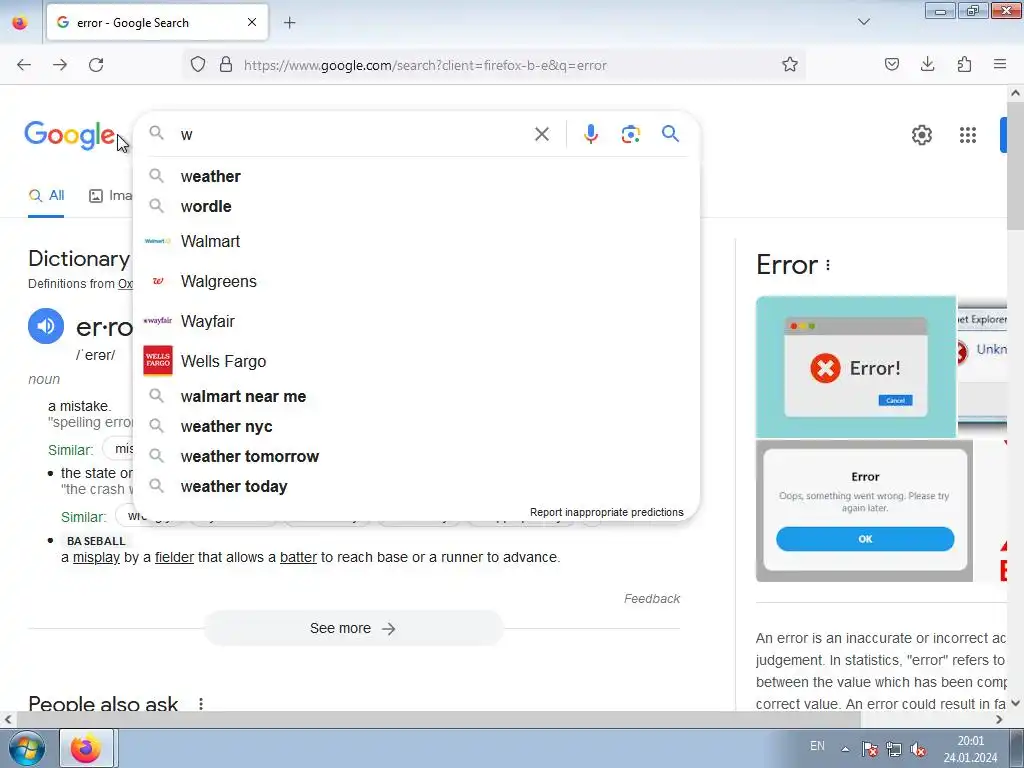Screen dimensions: 1024x768
Task: Go back to the previous page
Action: click(x=24, y=65)
